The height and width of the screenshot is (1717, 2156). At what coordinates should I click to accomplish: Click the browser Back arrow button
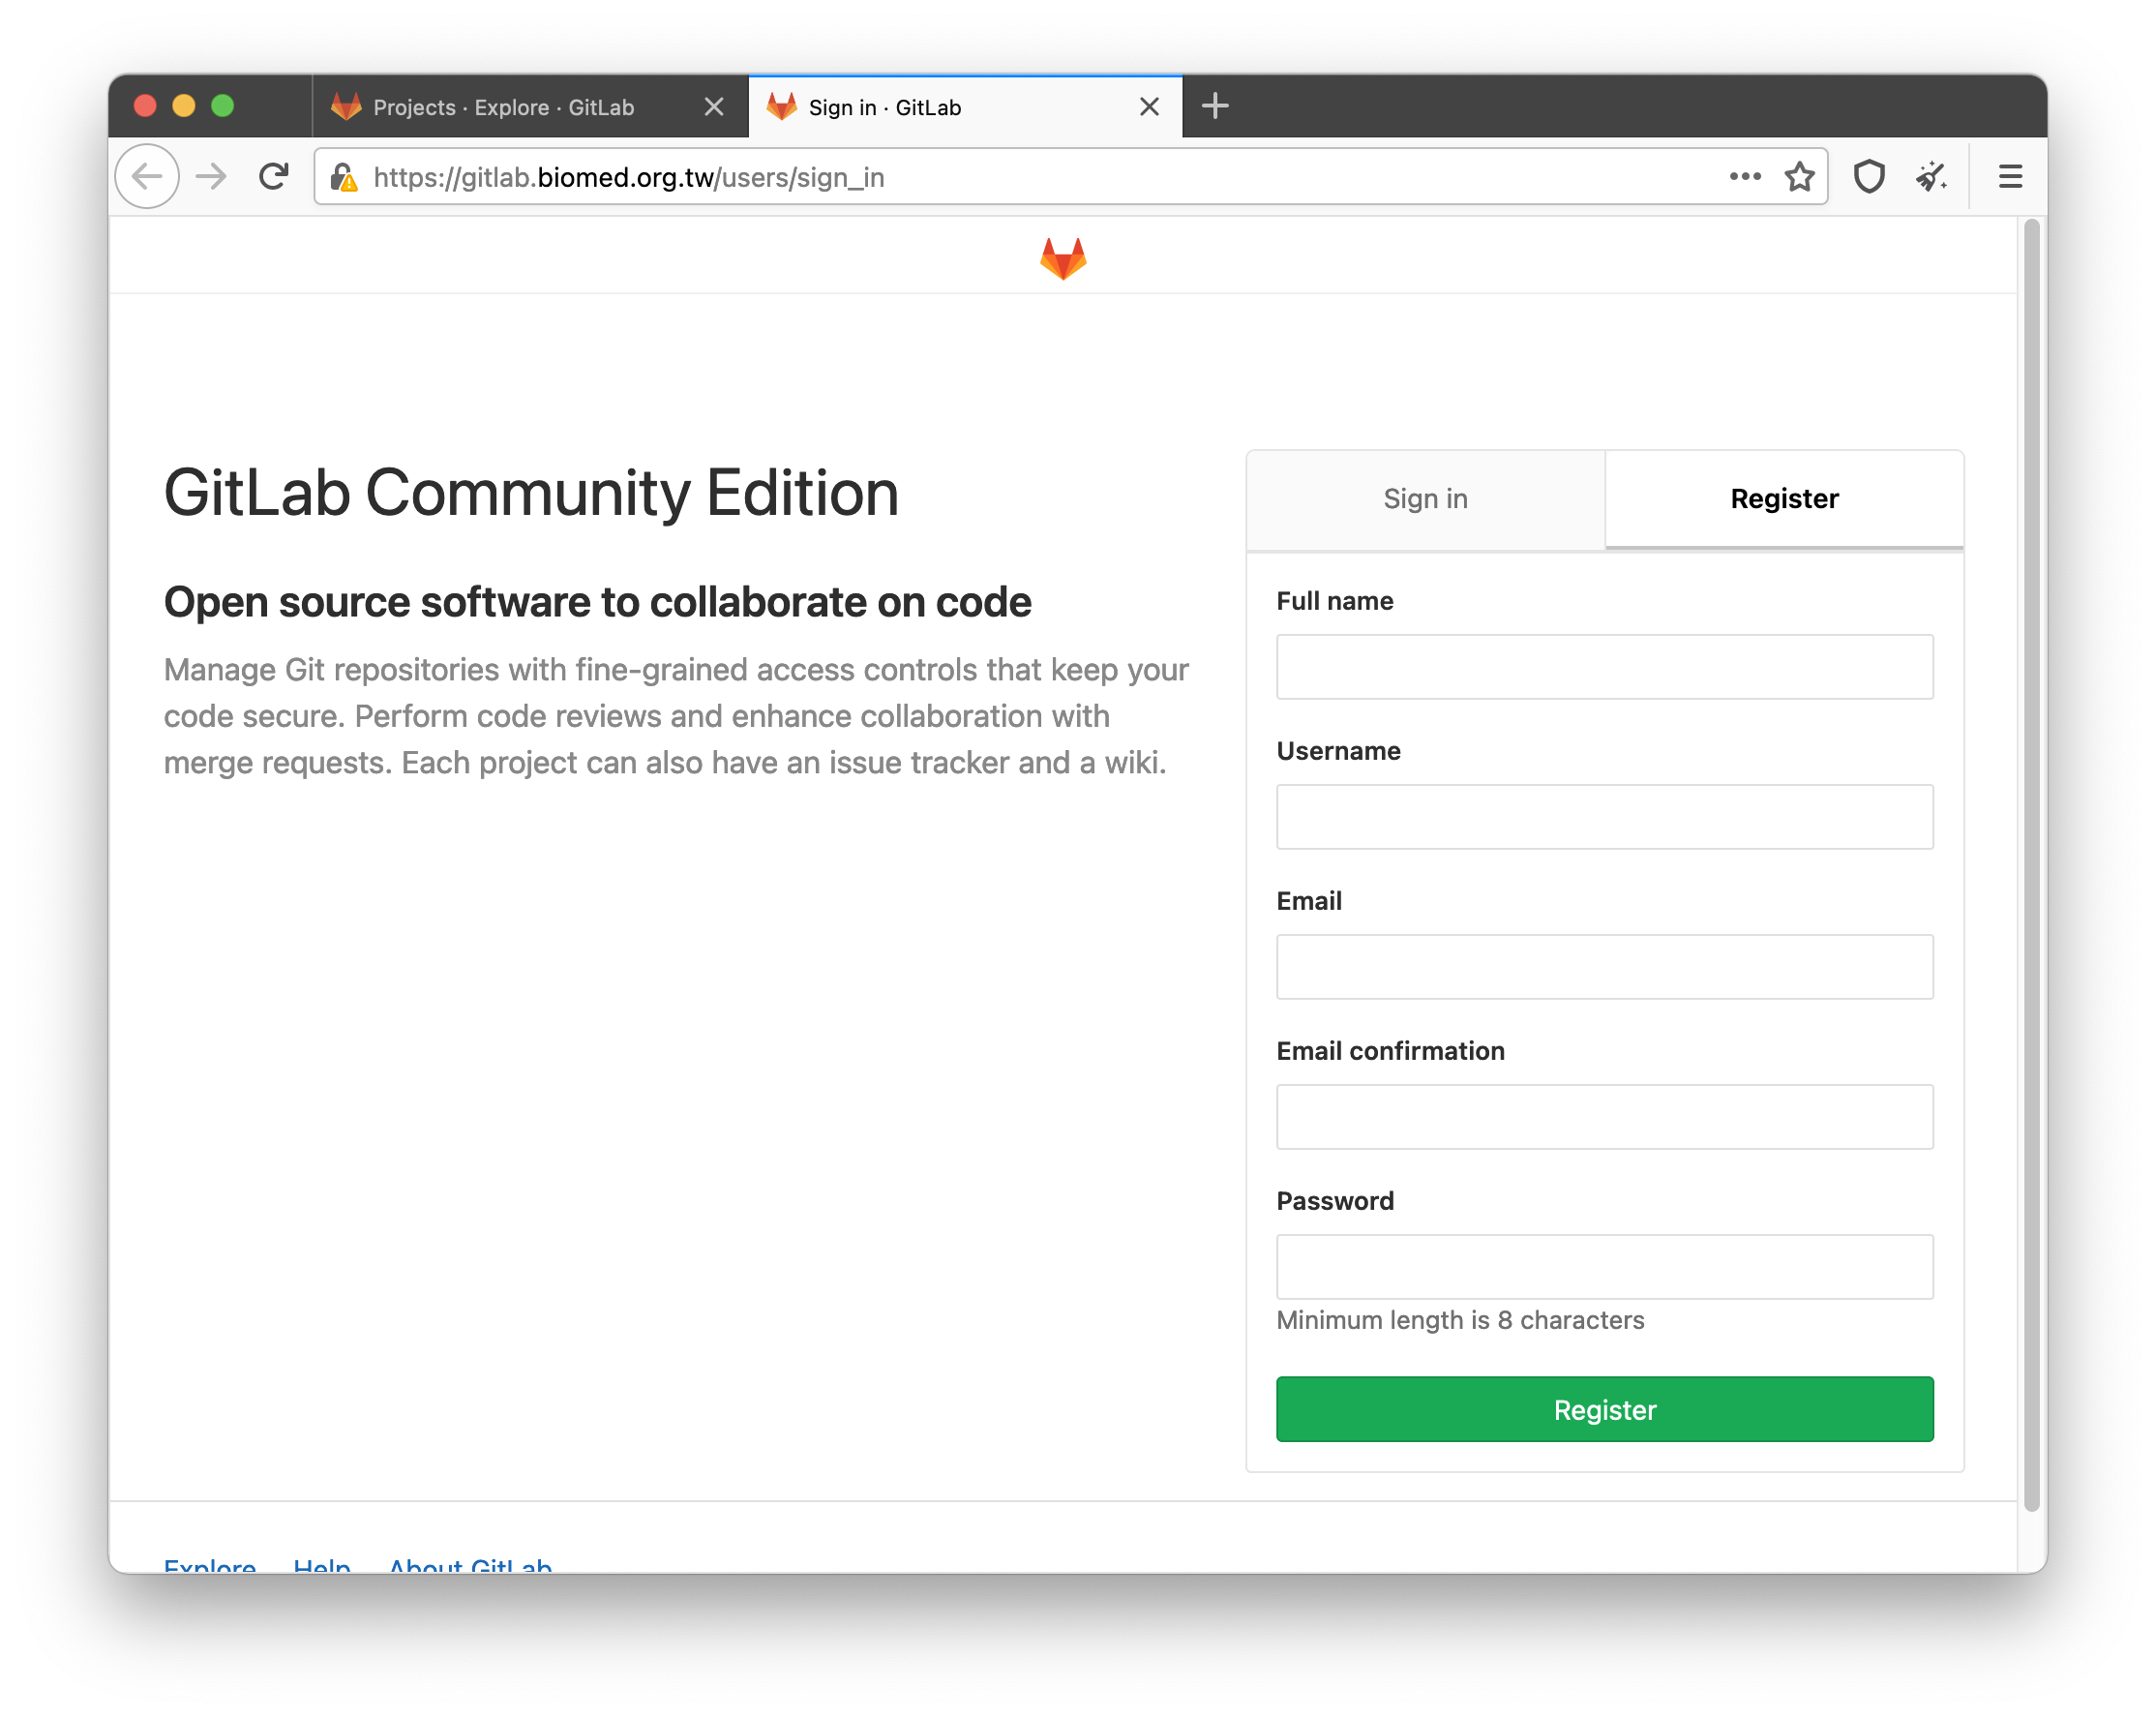[x=147, y=177]
